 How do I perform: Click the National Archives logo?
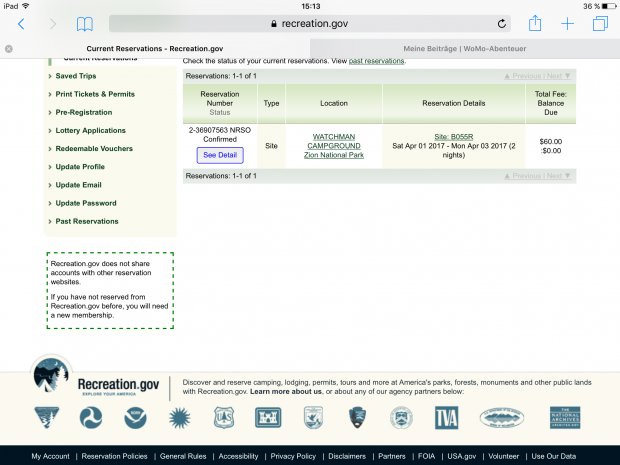point(565,418)
